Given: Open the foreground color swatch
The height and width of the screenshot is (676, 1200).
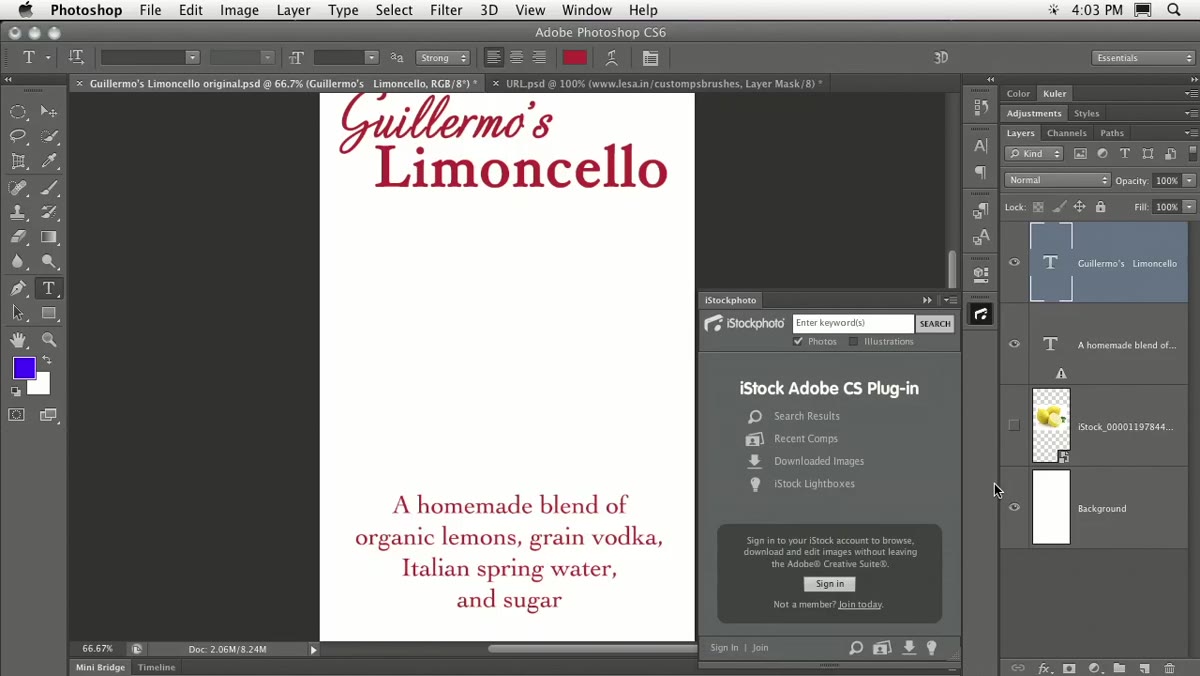Looking at the screenshot, I should point(24,368).
